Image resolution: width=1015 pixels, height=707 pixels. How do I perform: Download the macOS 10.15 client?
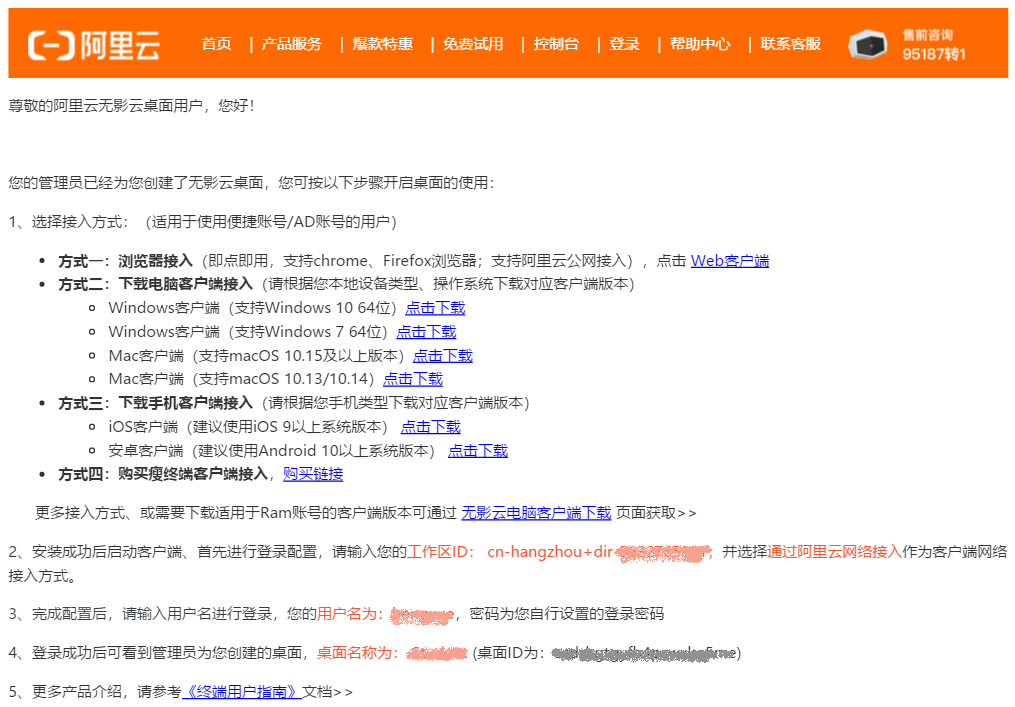point(443,356)
